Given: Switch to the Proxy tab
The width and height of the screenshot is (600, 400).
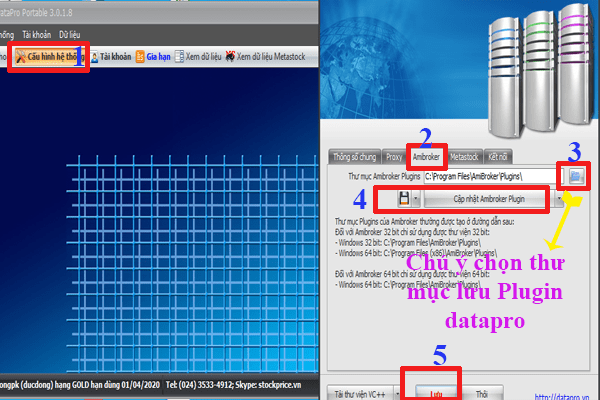Looking at the screenshot, I should click(x=394, y=157).
